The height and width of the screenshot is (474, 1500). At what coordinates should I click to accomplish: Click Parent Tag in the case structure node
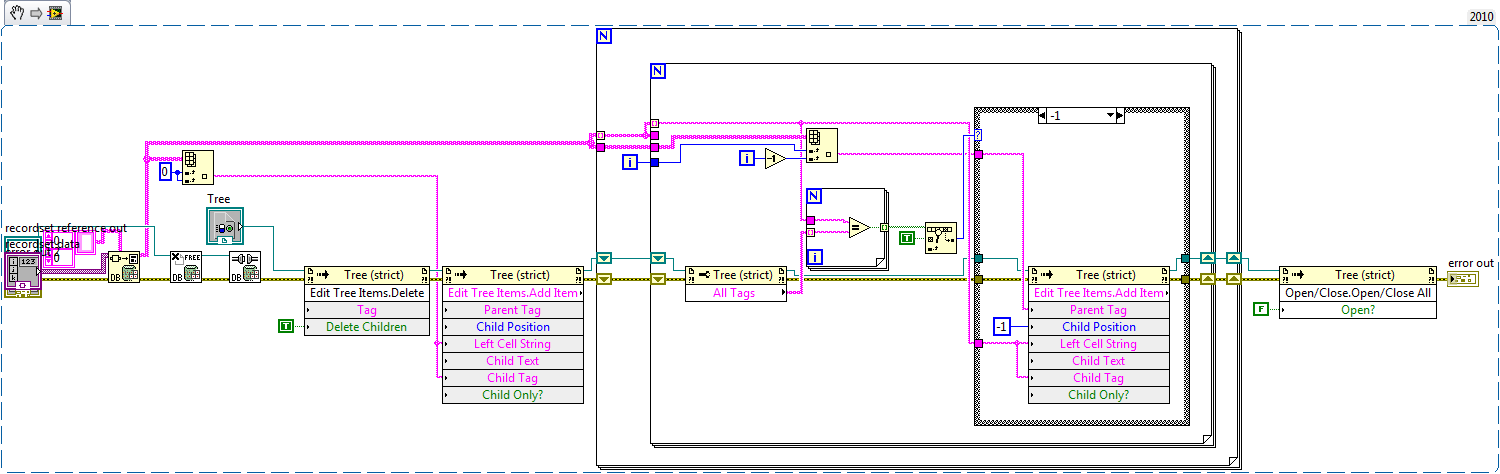[1099, 309]
